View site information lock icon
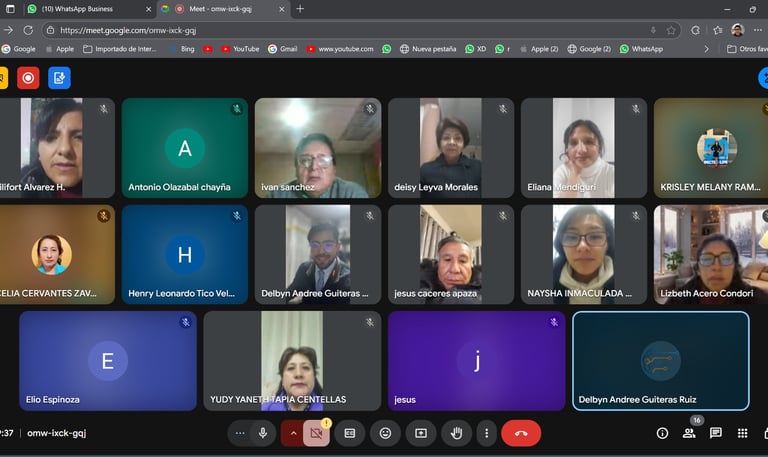The height and width of the screenshot is (457, 768). [x=50, y=30]
